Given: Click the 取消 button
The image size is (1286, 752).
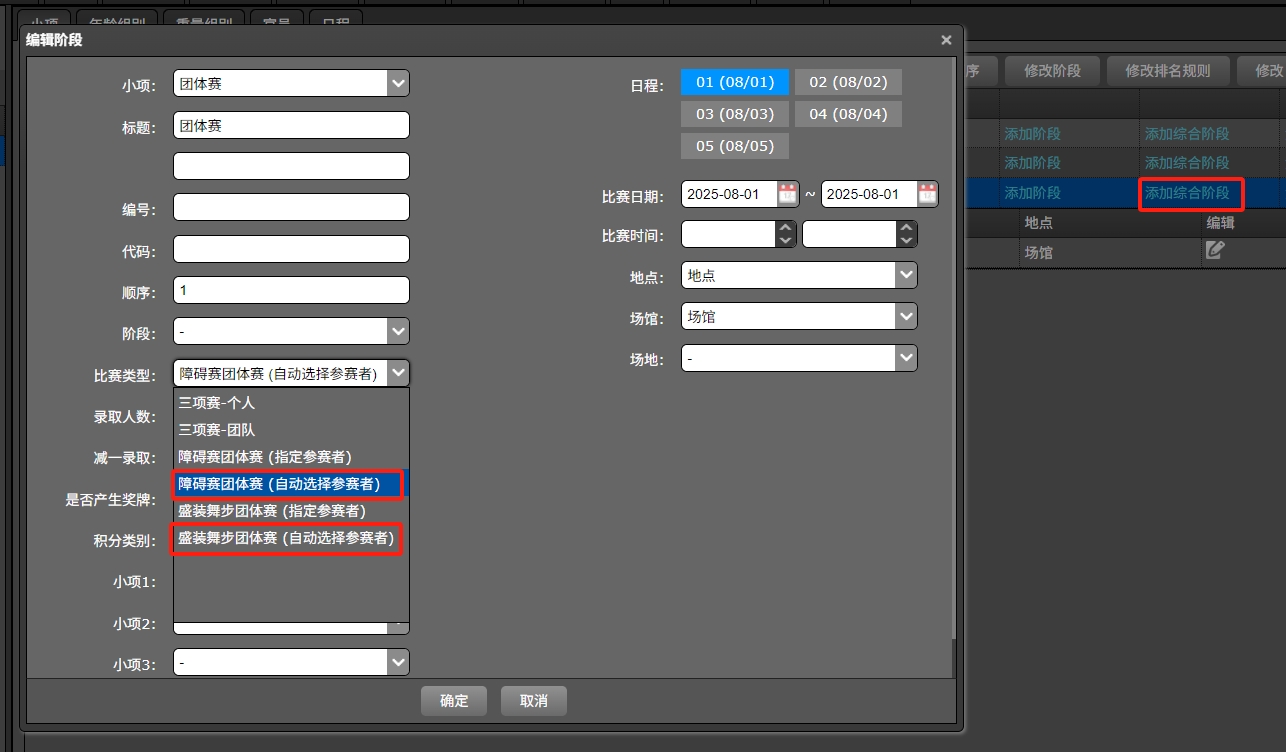Looking at the screenshot, I should (x=534, y=701).
